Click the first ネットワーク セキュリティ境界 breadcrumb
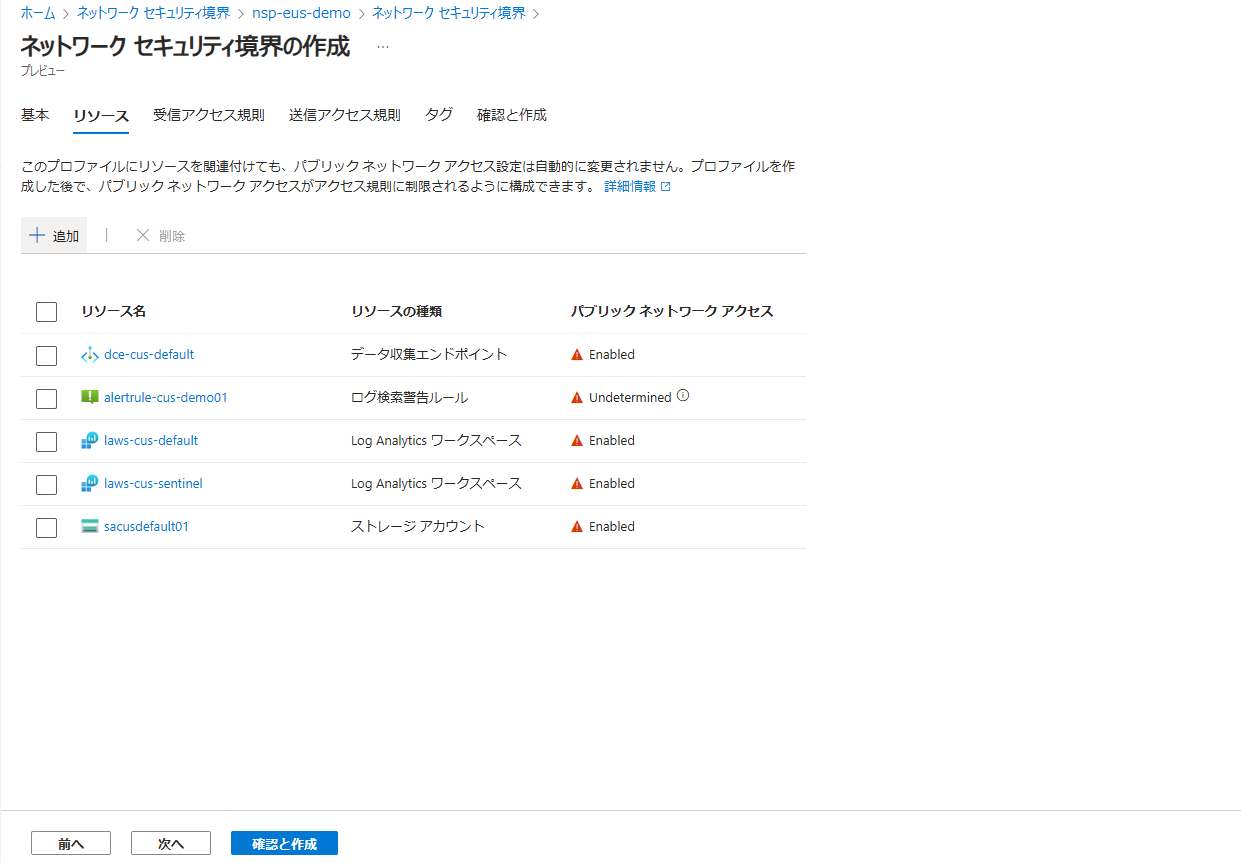This screenshot has height=863, width=1241. coord(153,14)
